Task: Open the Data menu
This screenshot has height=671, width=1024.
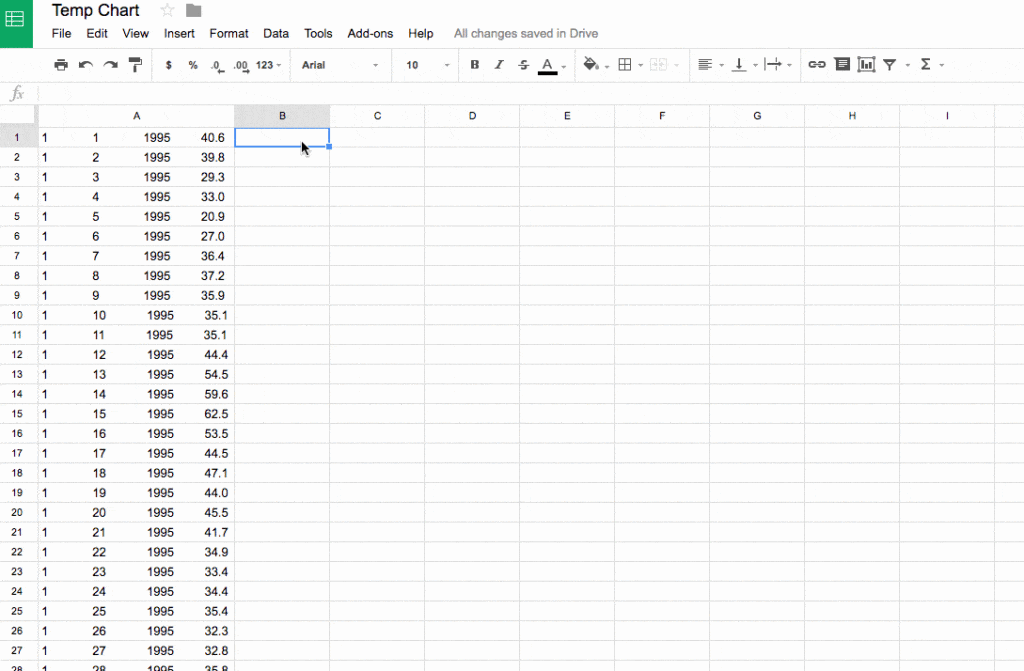Action: tap(276, 33)
